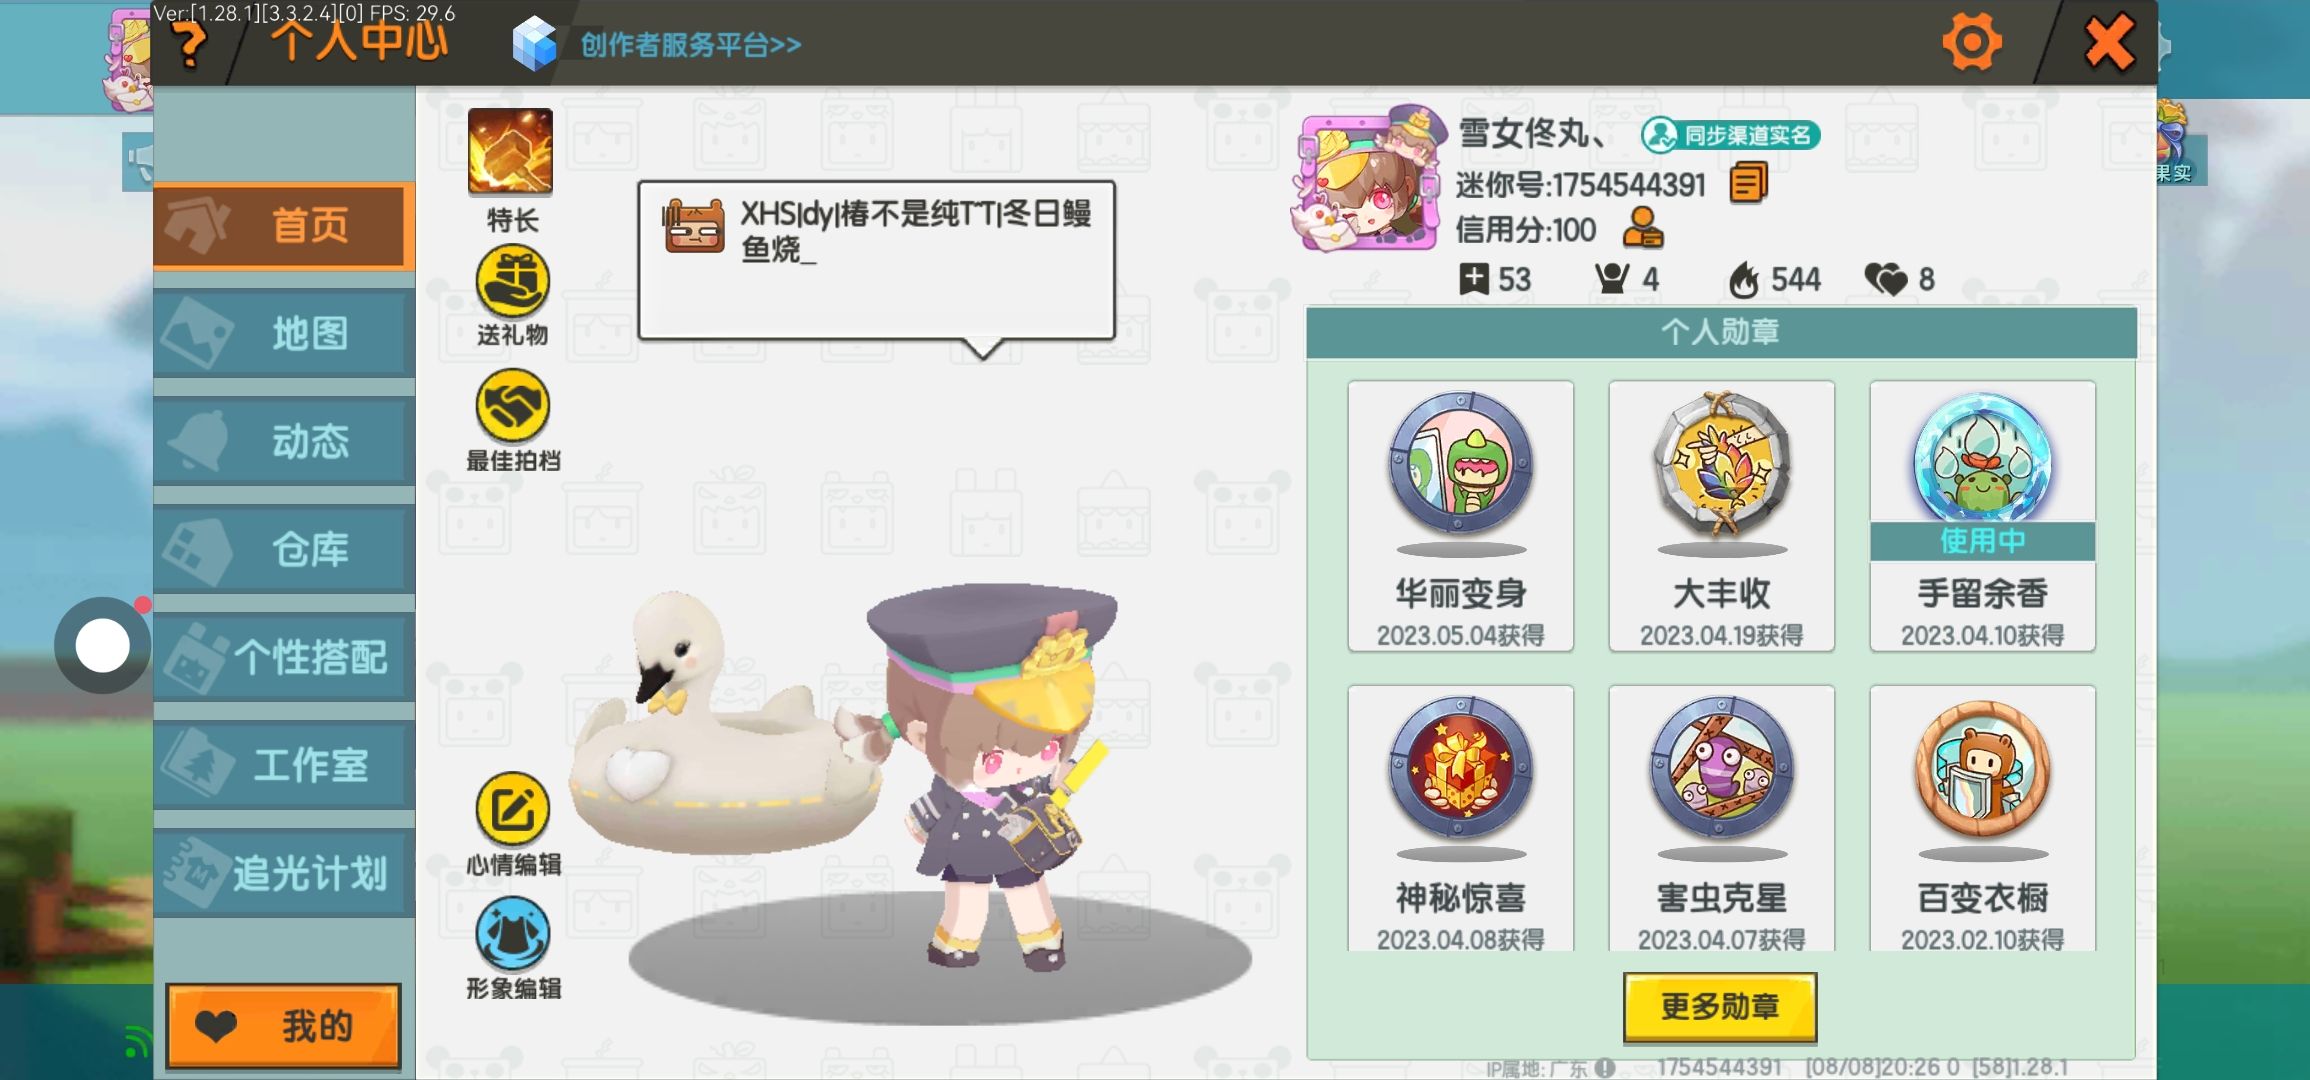Switch to the 地图 tab

point(284,334)
